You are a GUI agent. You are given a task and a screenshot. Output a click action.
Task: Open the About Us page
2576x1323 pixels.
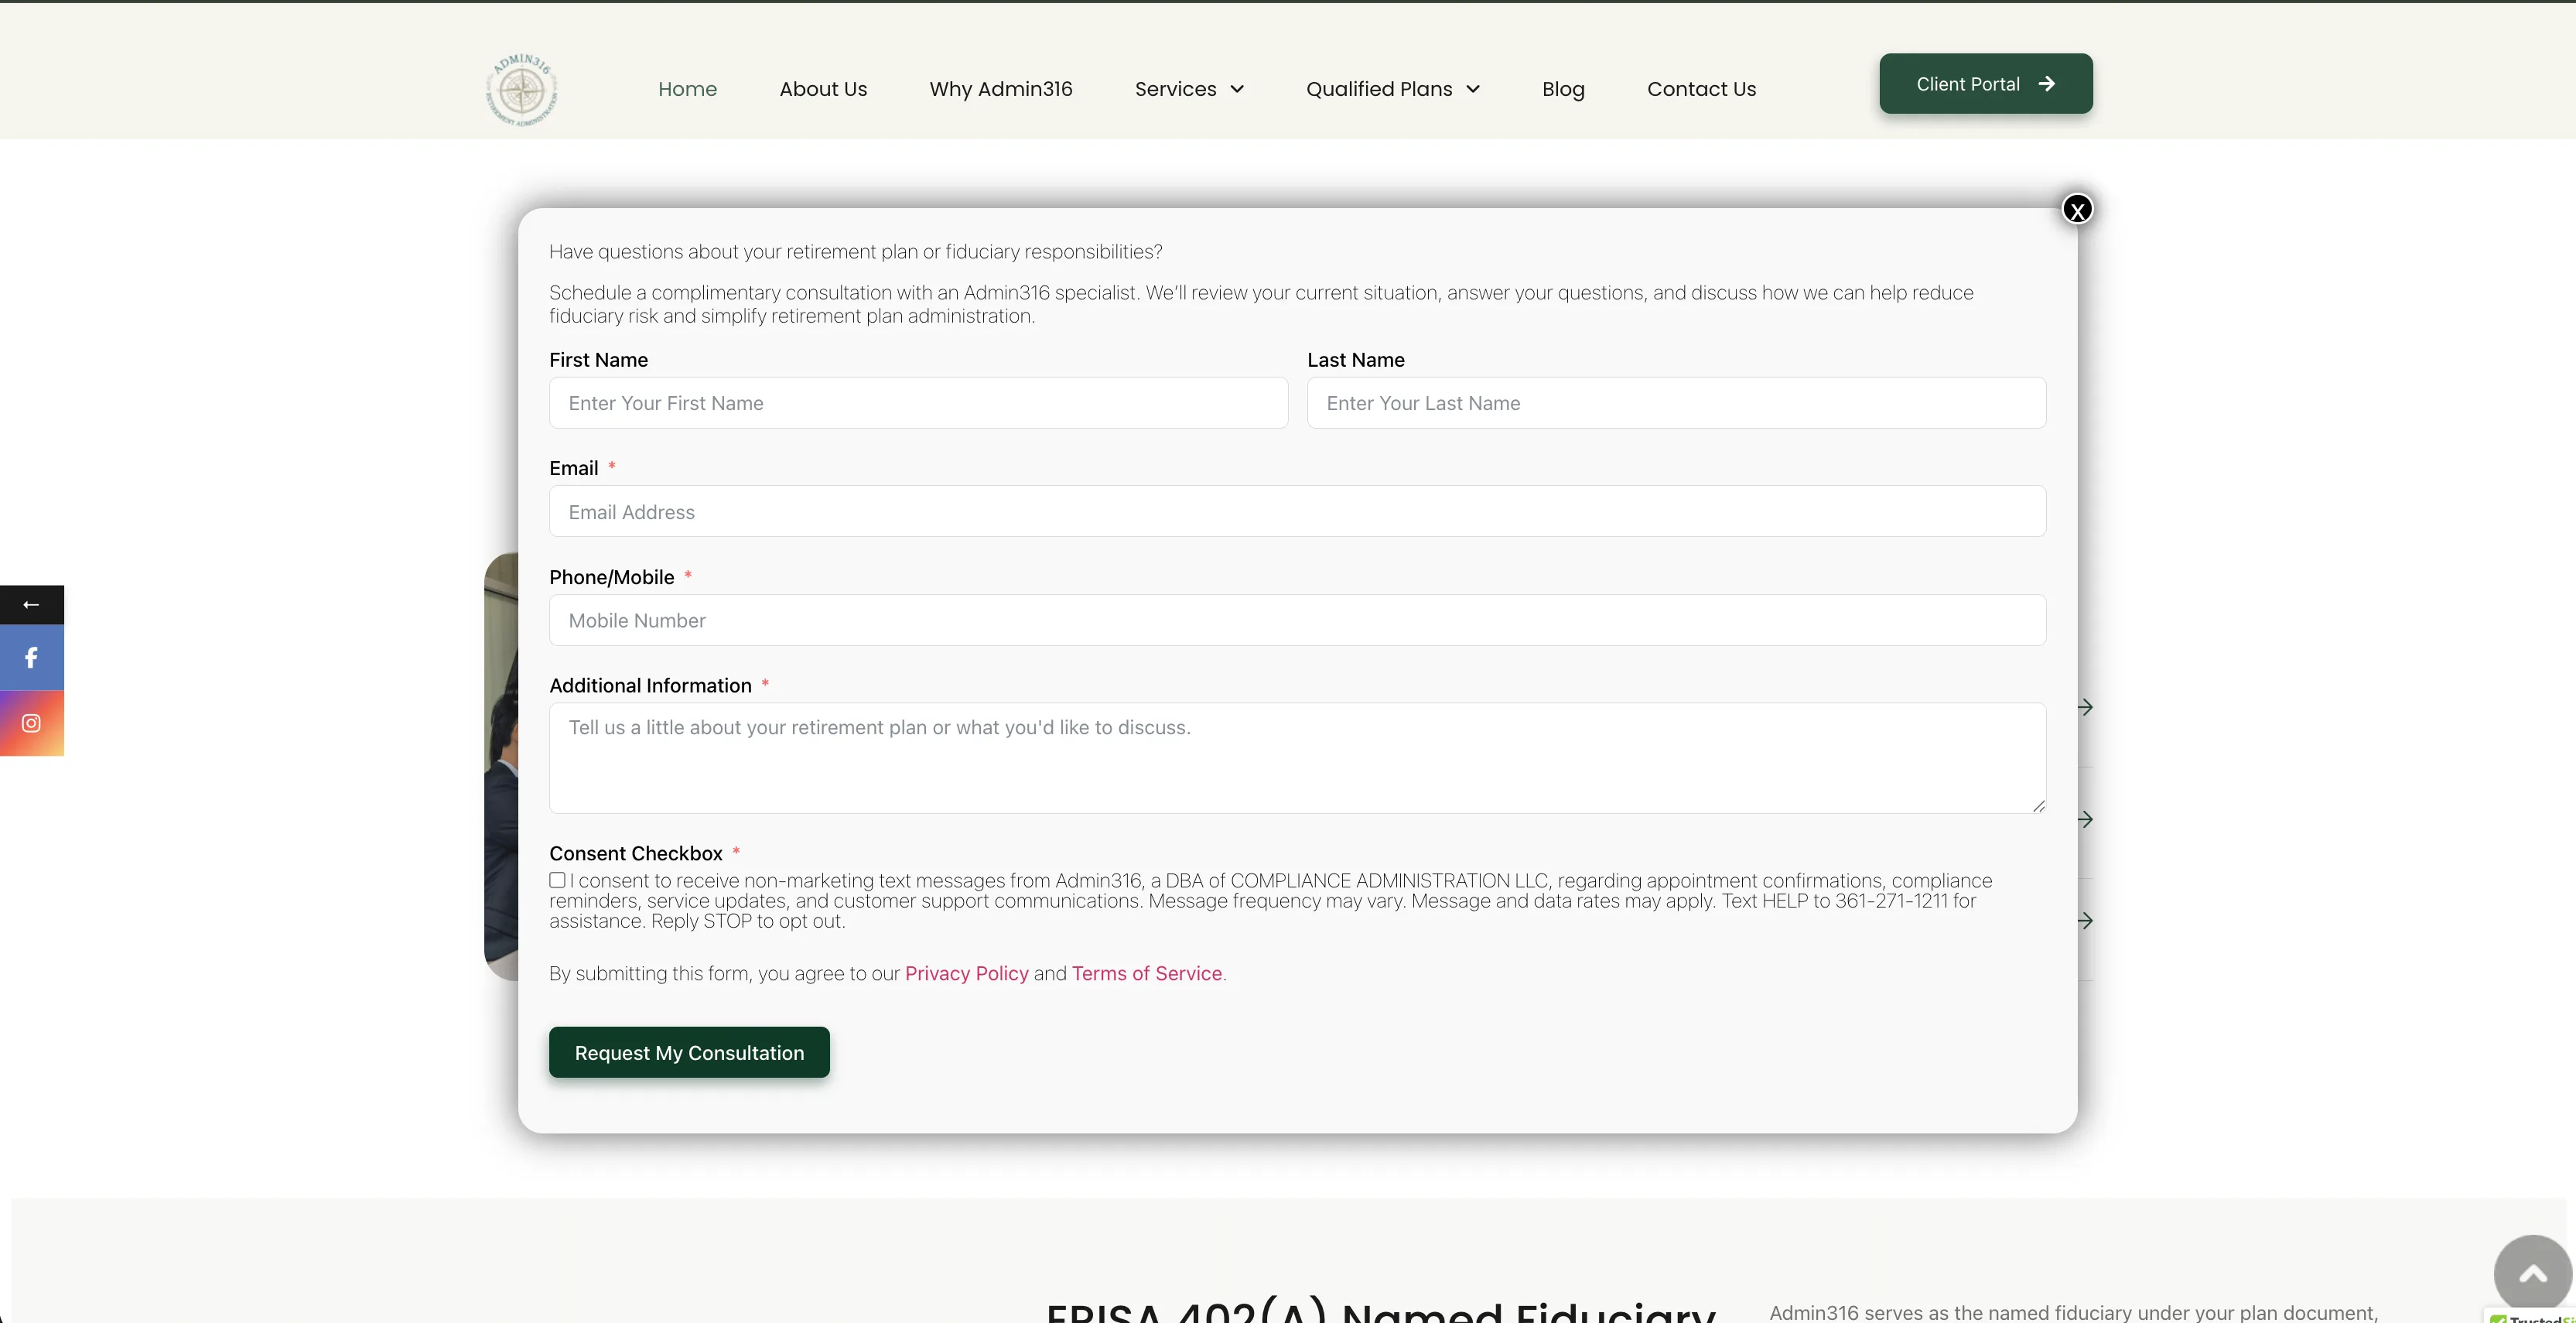point(823,89)
